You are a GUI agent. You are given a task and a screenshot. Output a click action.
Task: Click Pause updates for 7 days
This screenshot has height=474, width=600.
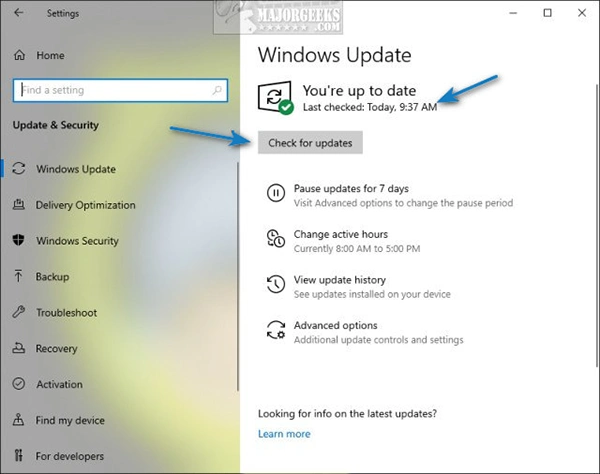(351, 188)
